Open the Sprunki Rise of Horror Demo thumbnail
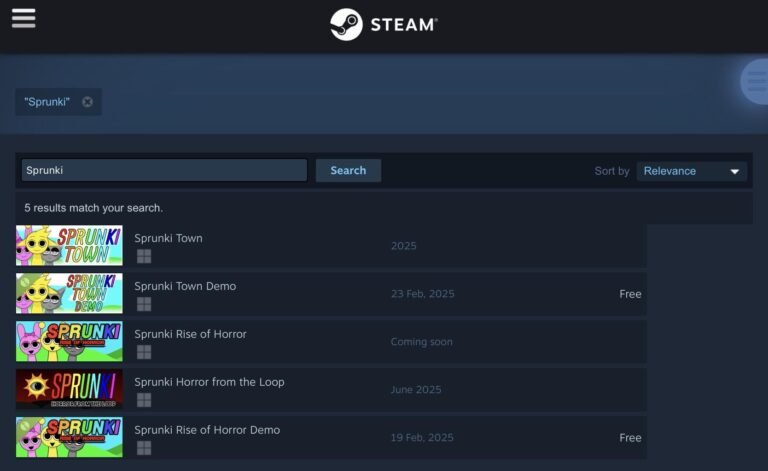Viewport: 768px width, 471px height. click(x=69, y=437)
